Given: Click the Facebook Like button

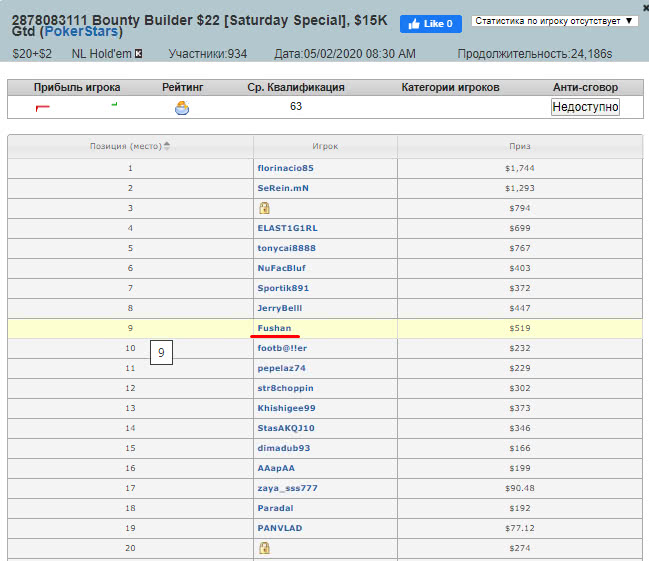Looking at the screenshot, I should [x=430, y=23].
